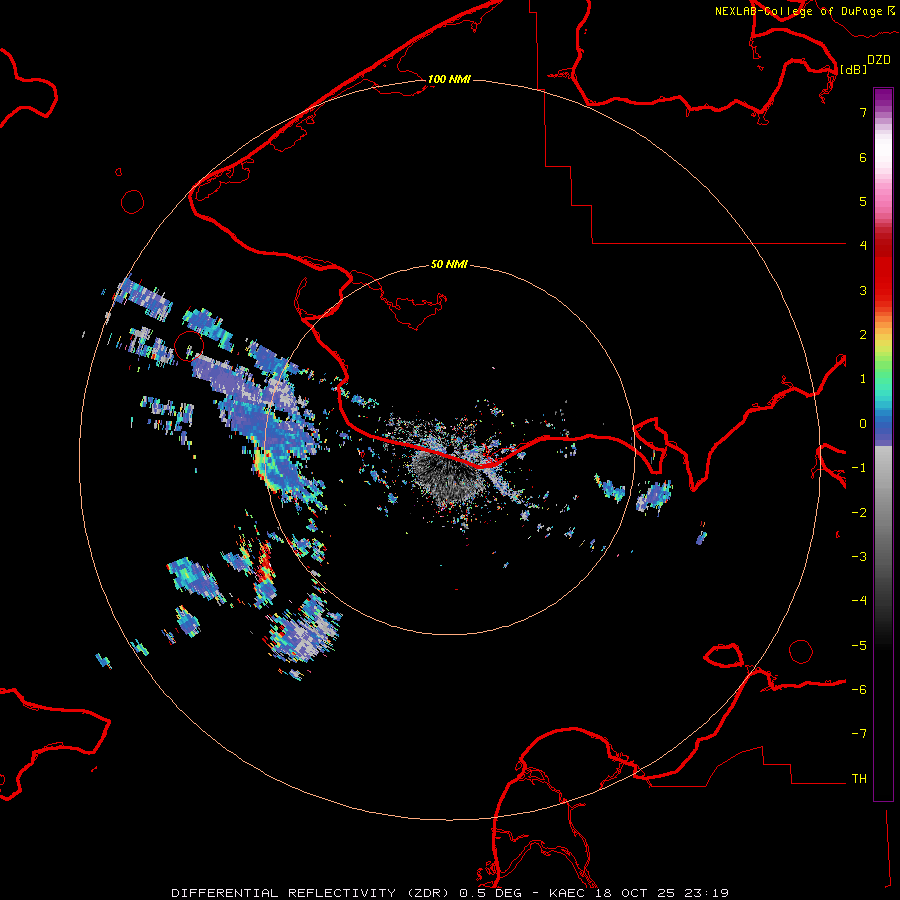Click the "100 NMI" range ring label
This screenshot has height=900, width=900.
pyautogui.click(x=449, y=79)
